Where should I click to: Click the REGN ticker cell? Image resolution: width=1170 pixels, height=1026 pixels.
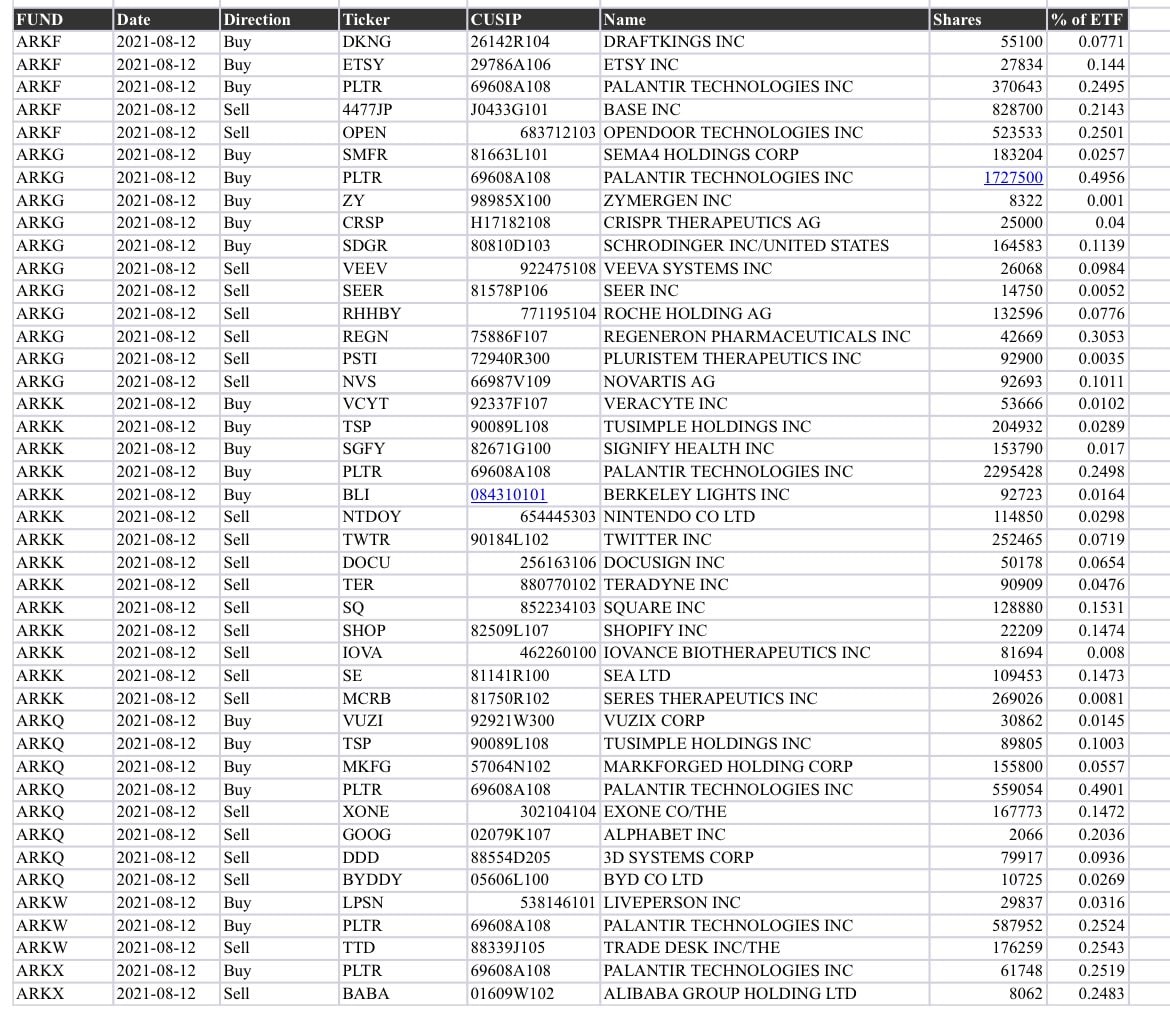403,337
